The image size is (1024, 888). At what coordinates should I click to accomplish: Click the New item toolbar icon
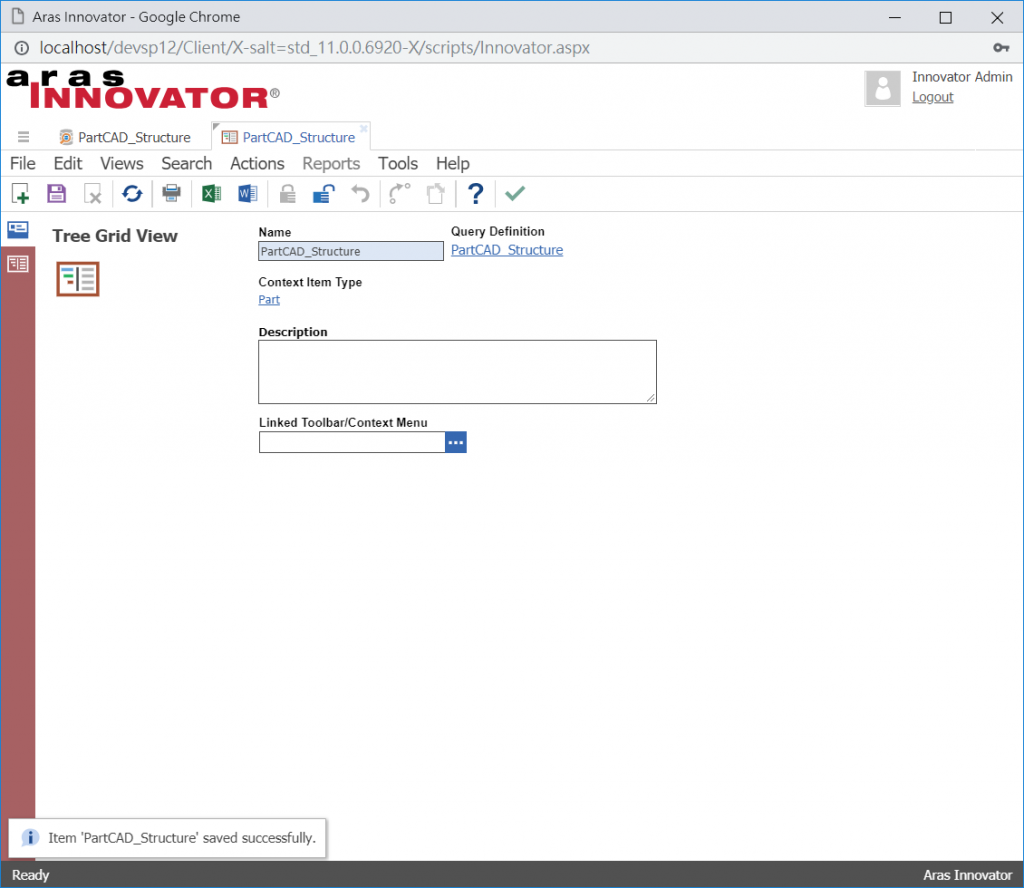pos(20,194)
